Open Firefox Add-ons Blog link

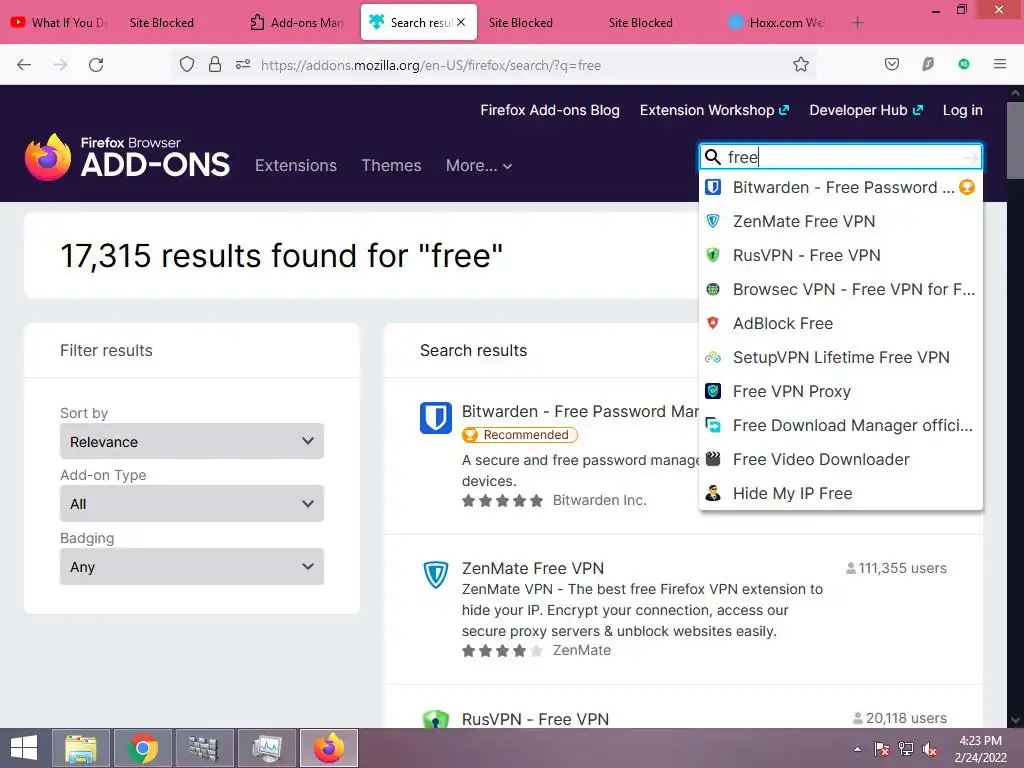tap(550, 110)
